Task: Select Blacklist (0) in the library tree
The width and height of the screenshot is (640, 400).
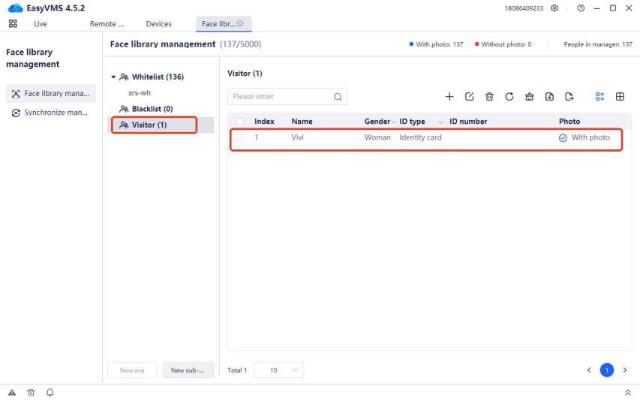Action: (152, 108)
